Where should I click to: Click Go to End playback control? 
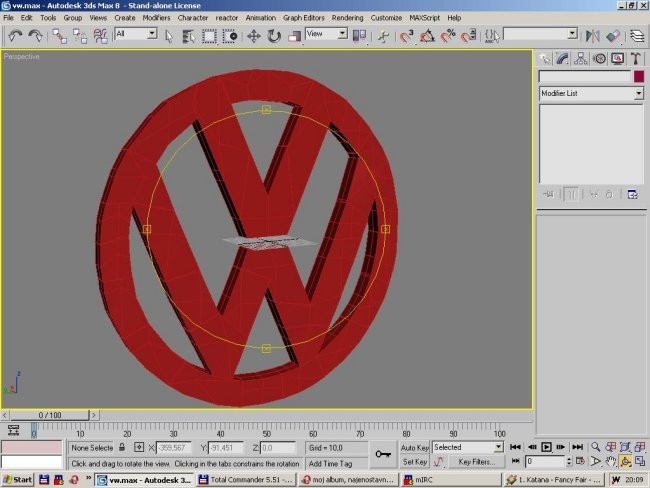pyautogui.click(x=577, y=447)
